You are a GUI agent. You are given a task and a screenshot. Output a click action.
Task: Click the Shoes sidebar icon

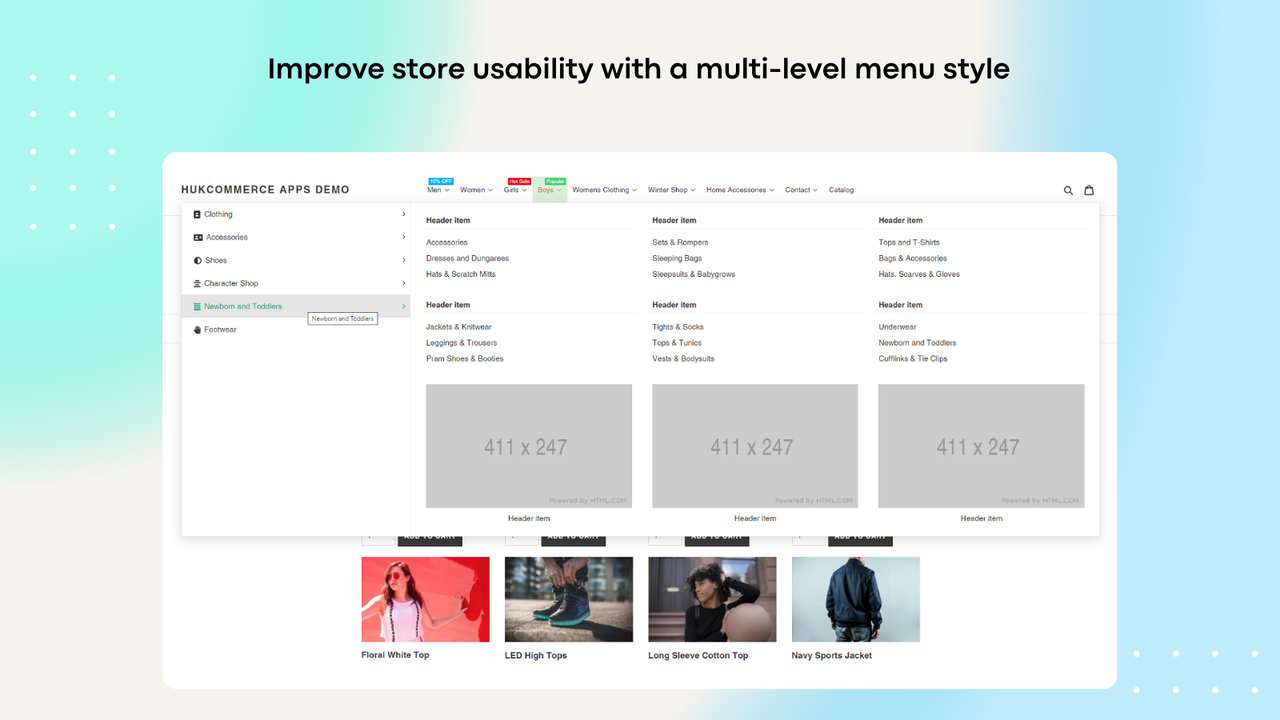coord(197,260)
